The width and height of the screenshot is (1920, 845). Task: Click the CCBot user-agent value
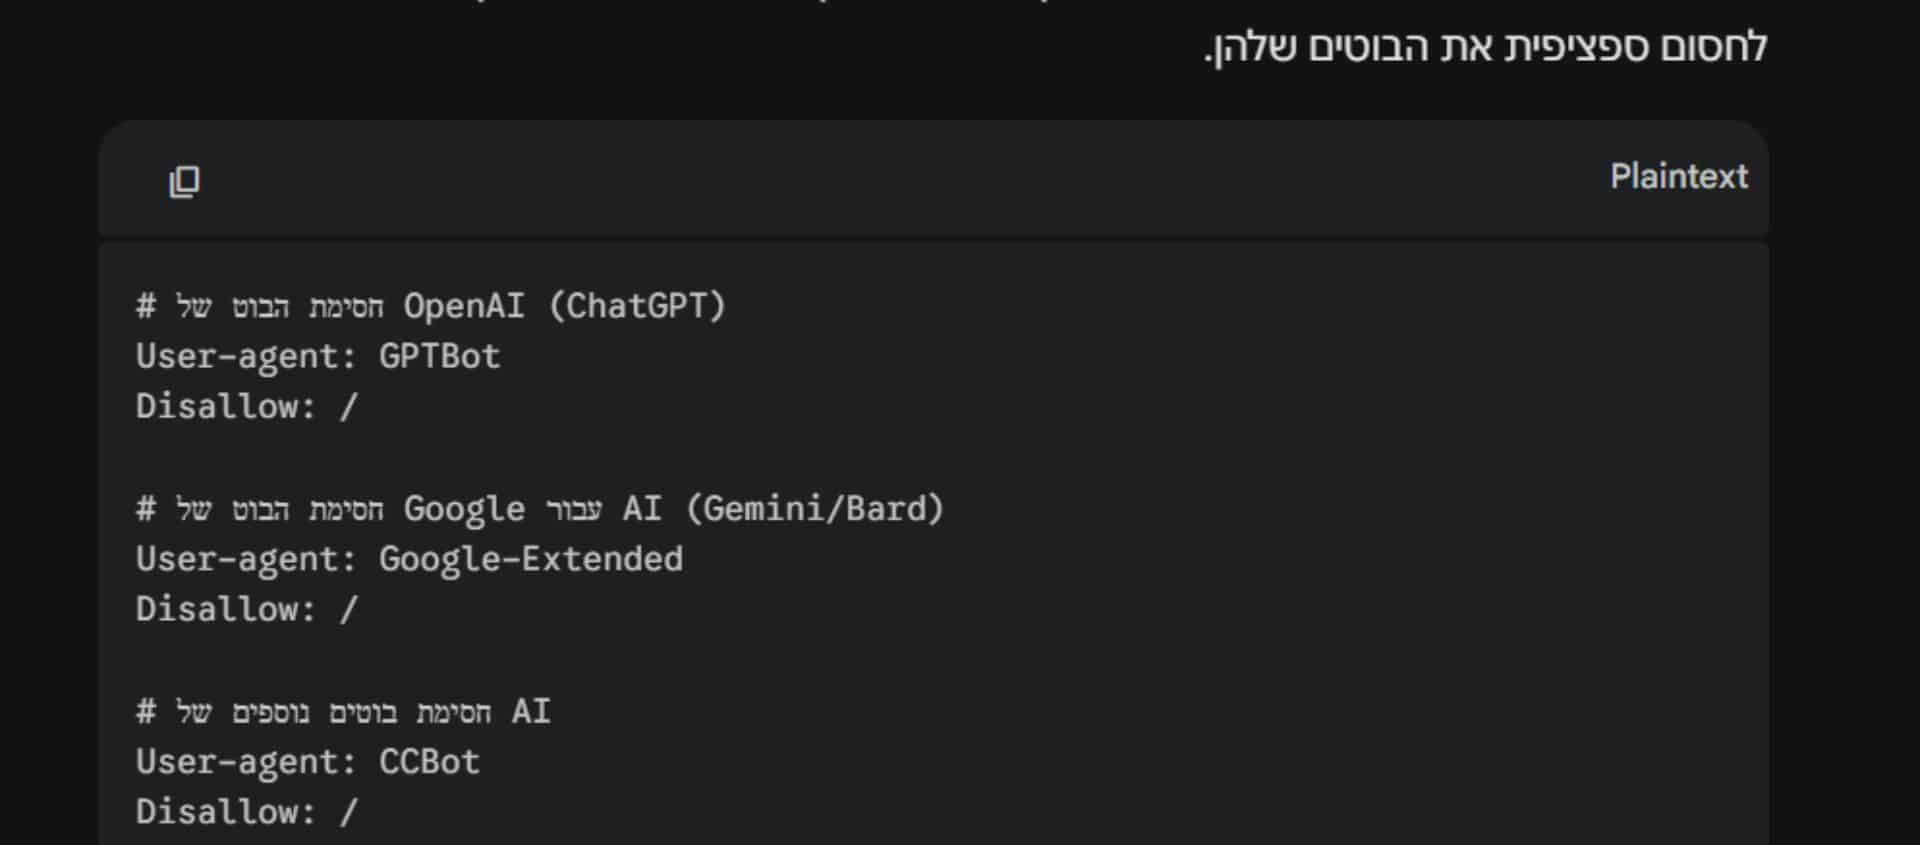tap(429, 762)
